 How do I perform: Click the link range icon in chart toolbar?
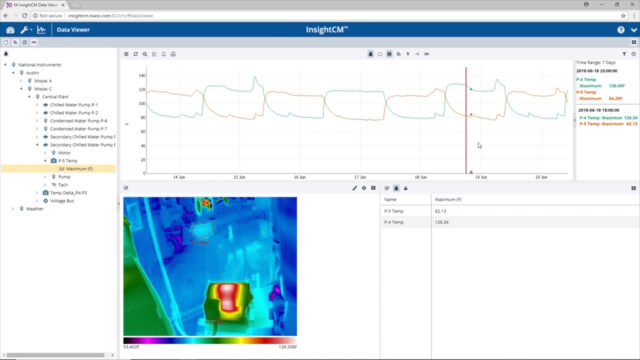pos(427,54)
